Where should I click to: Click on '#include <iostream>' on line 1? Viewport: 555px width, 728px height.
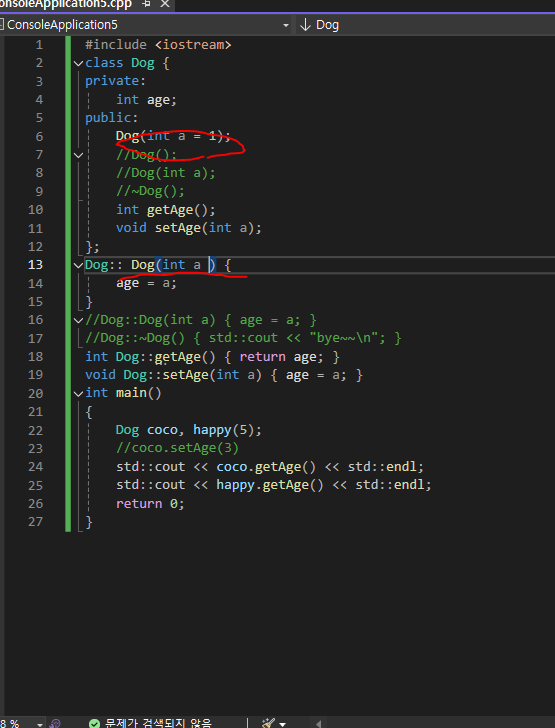click(x=158, y=45)
